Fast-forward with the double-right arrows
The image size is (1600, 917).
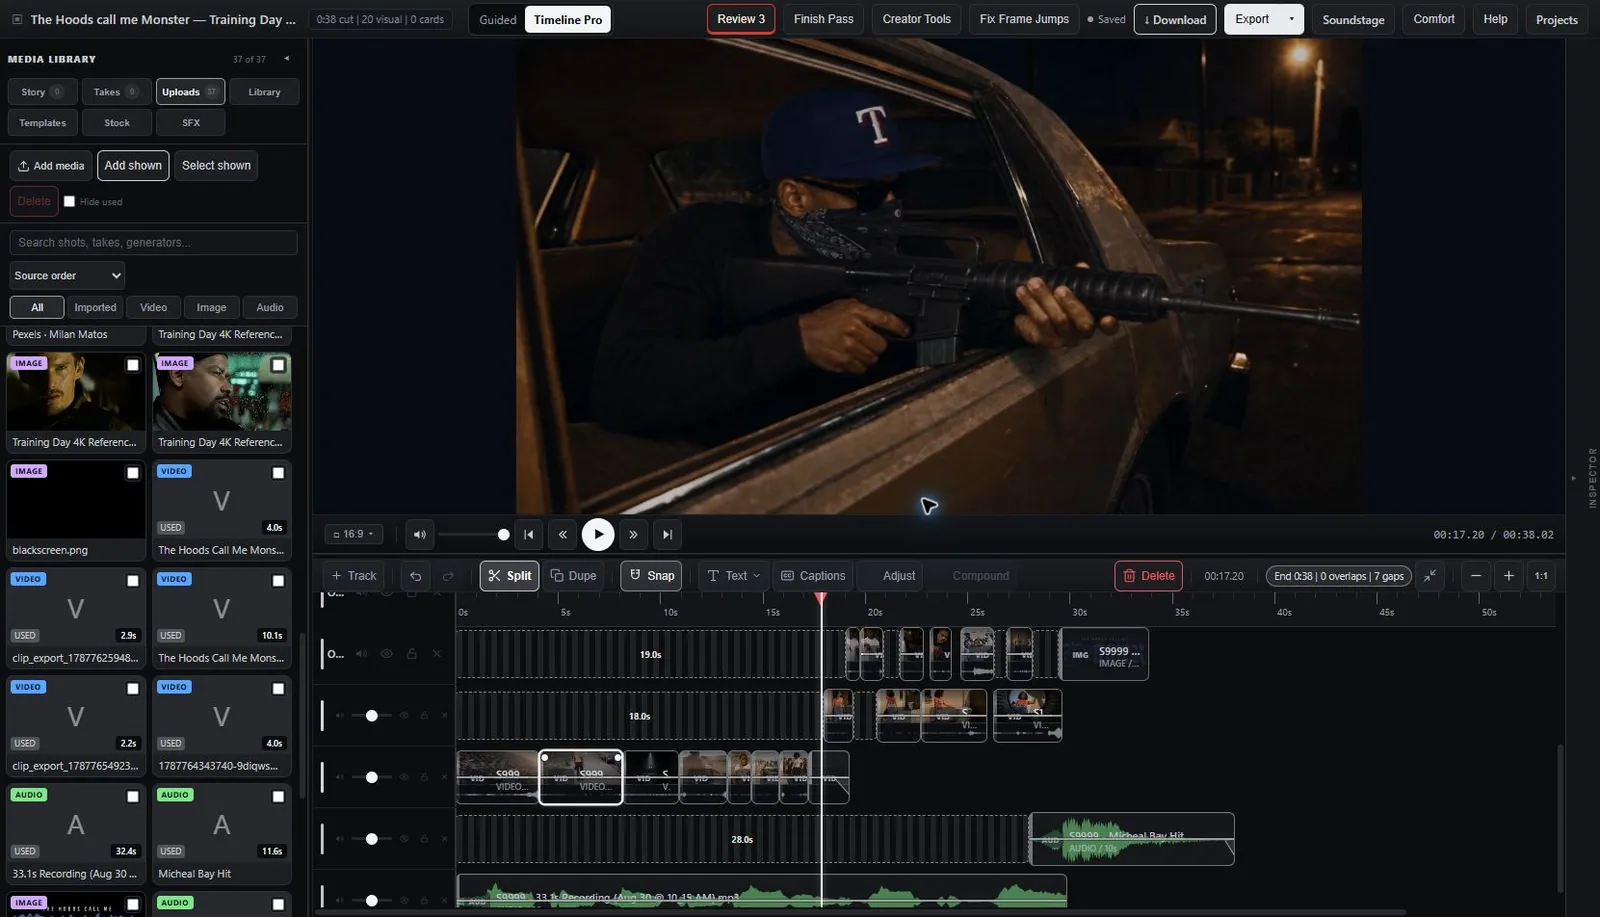(x=633, y=535)
